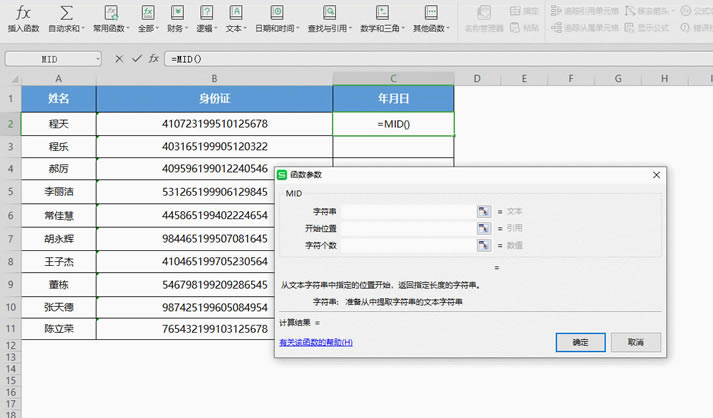
Task: Open the 全部 functions category
Action: coord(148,18)
